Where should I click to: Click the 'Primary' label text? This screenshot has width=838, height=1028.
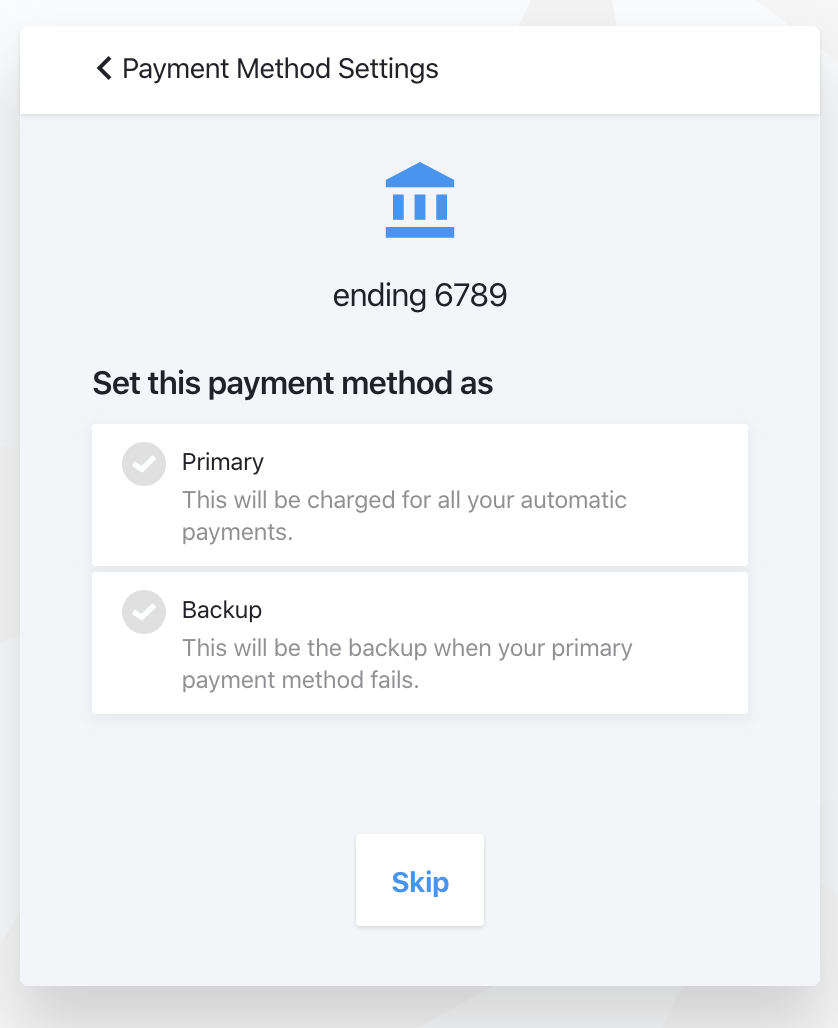point(223,462)
